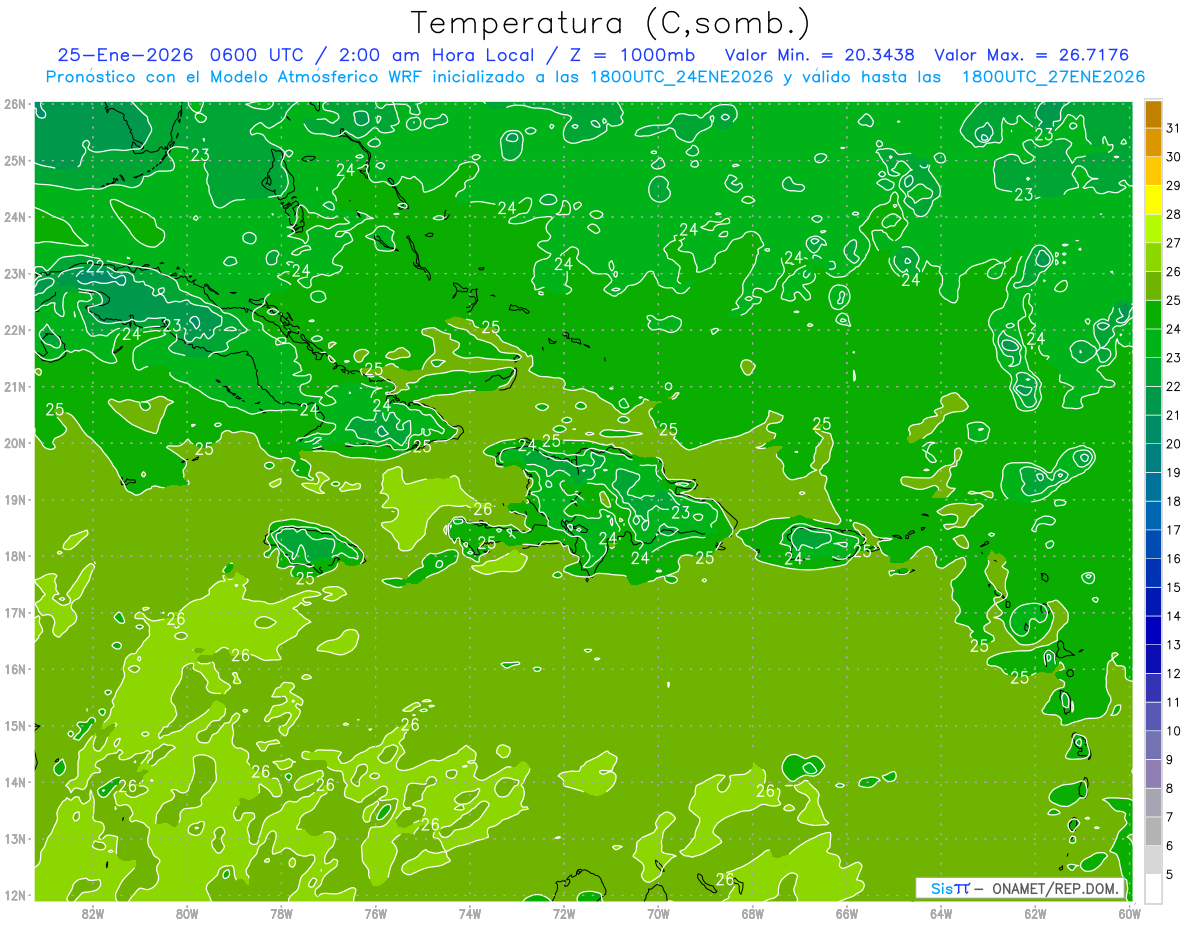Click the 62W longitude axis label
The width and height of the screenshot is (1200, 927).
point(1035,913)
